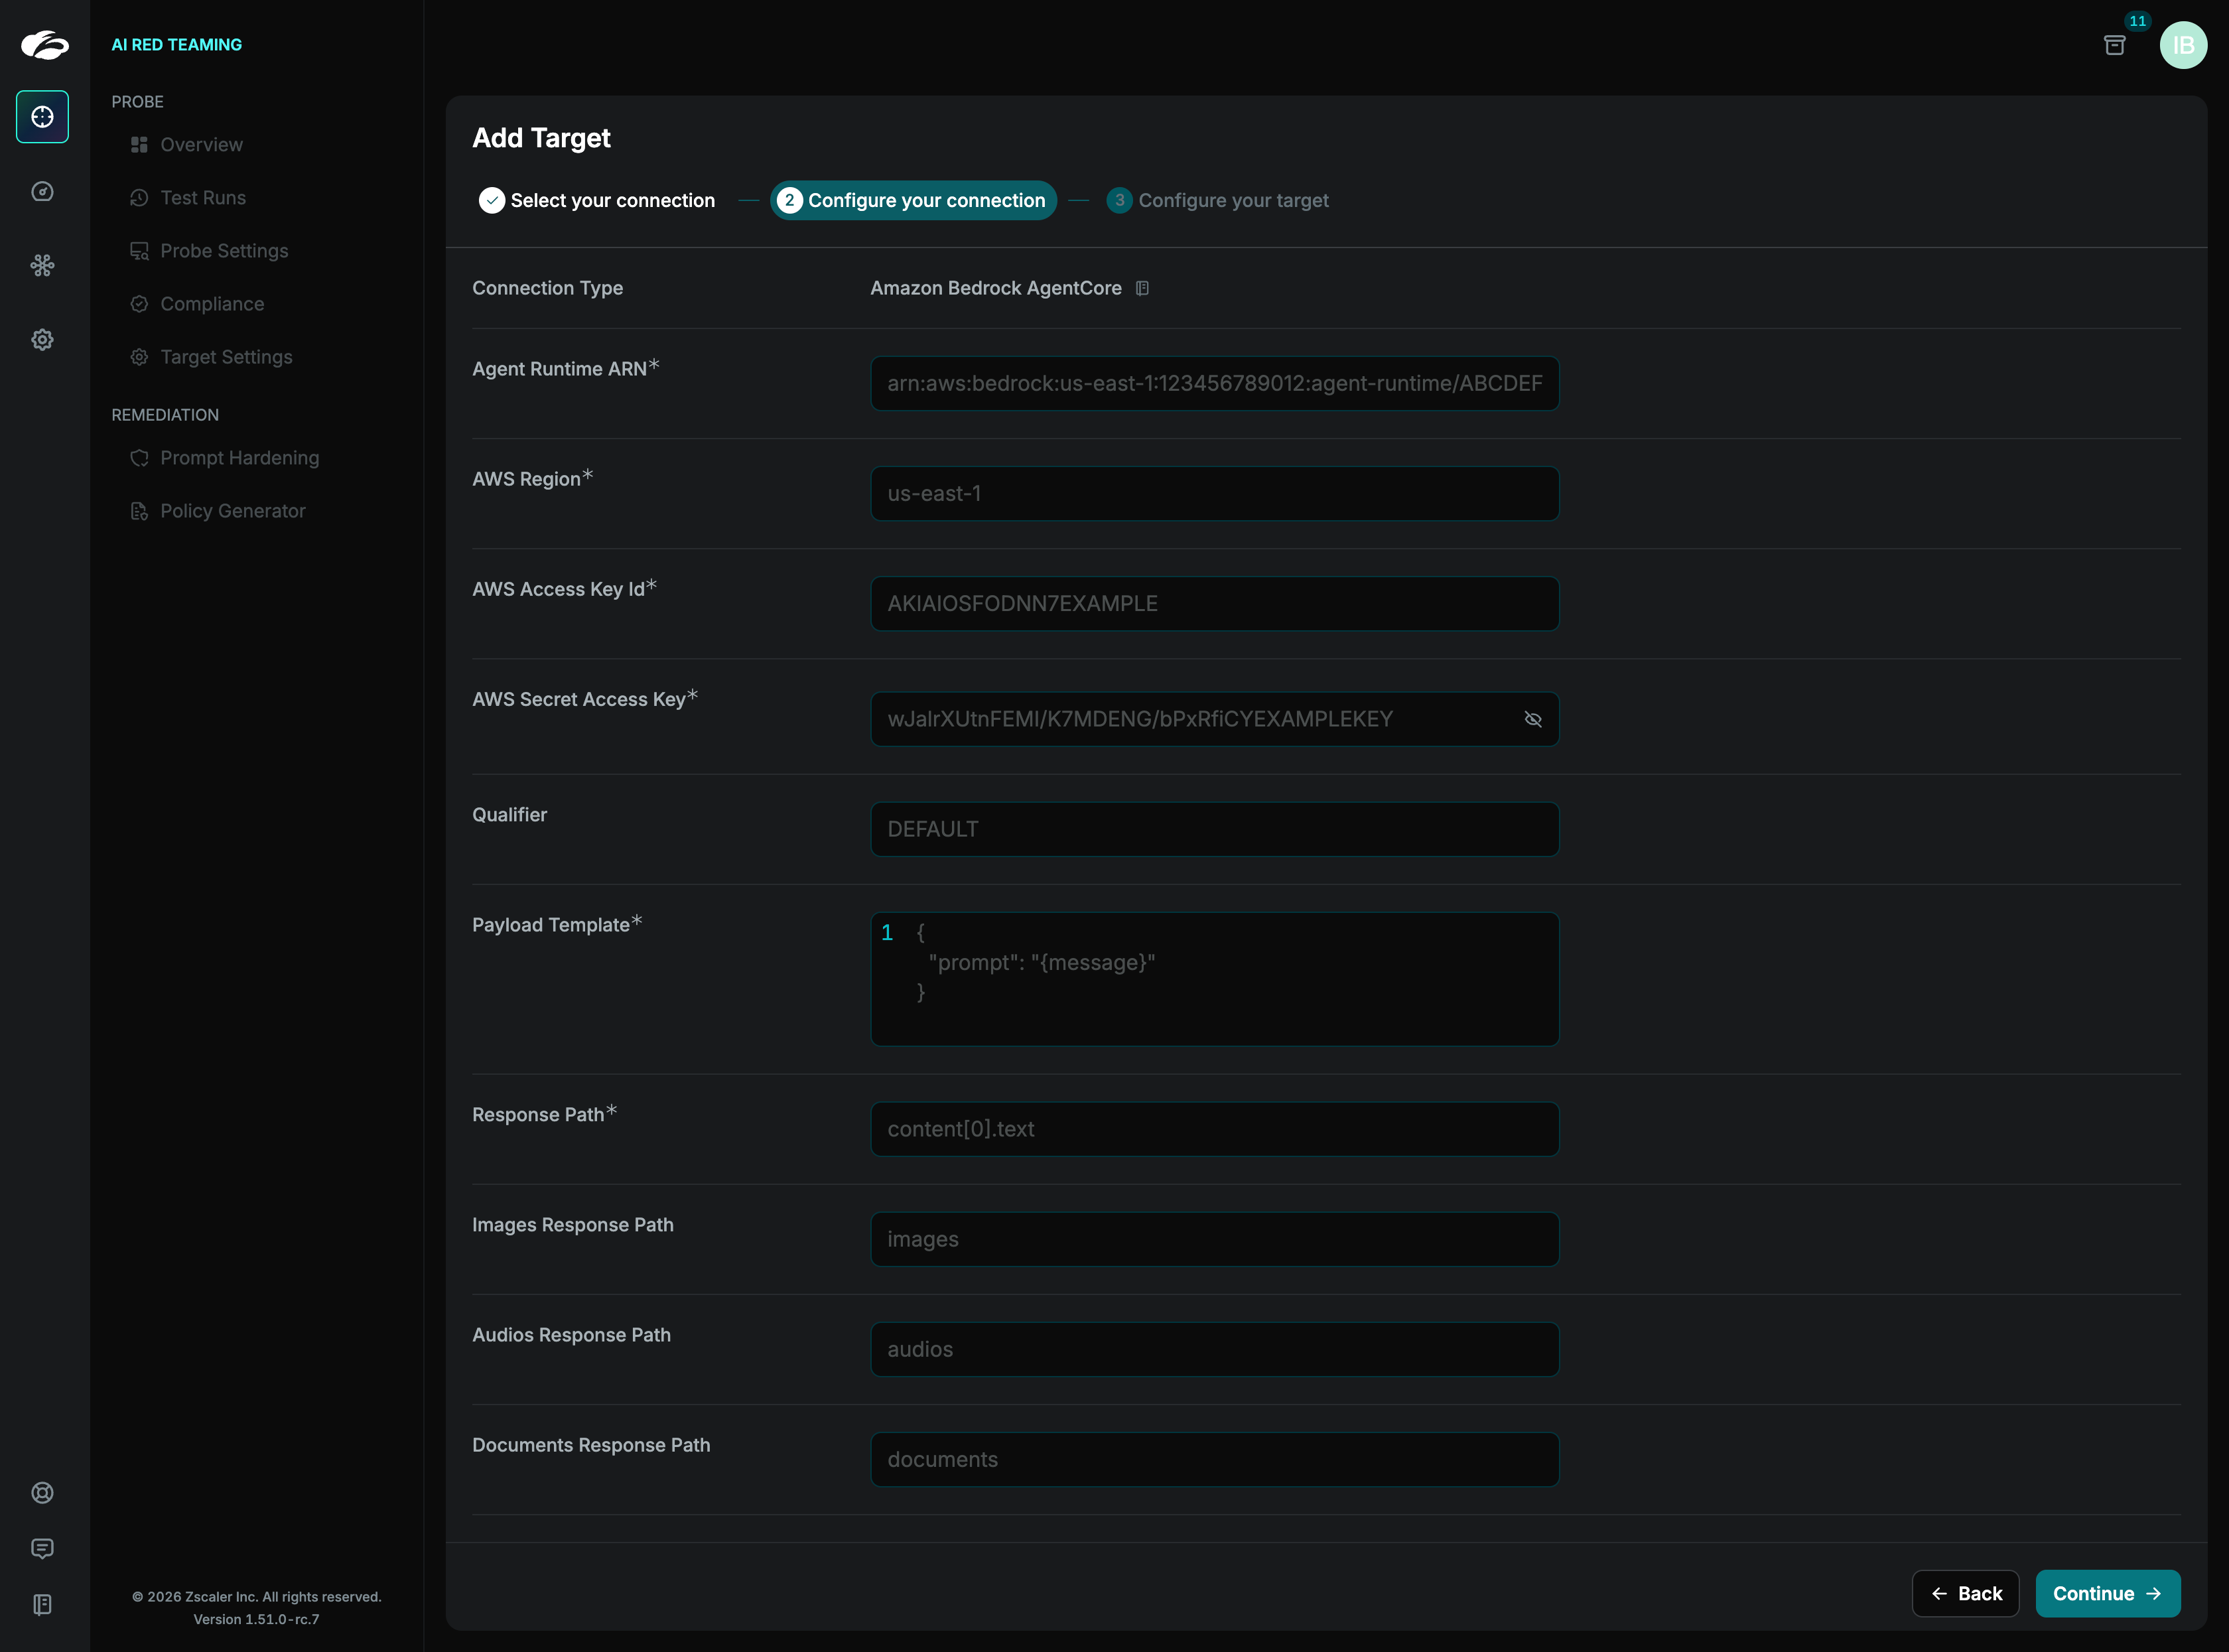Open Policy Generator in sidebar
Screen dimensions: 2229x1652
(x=232, y=511)
